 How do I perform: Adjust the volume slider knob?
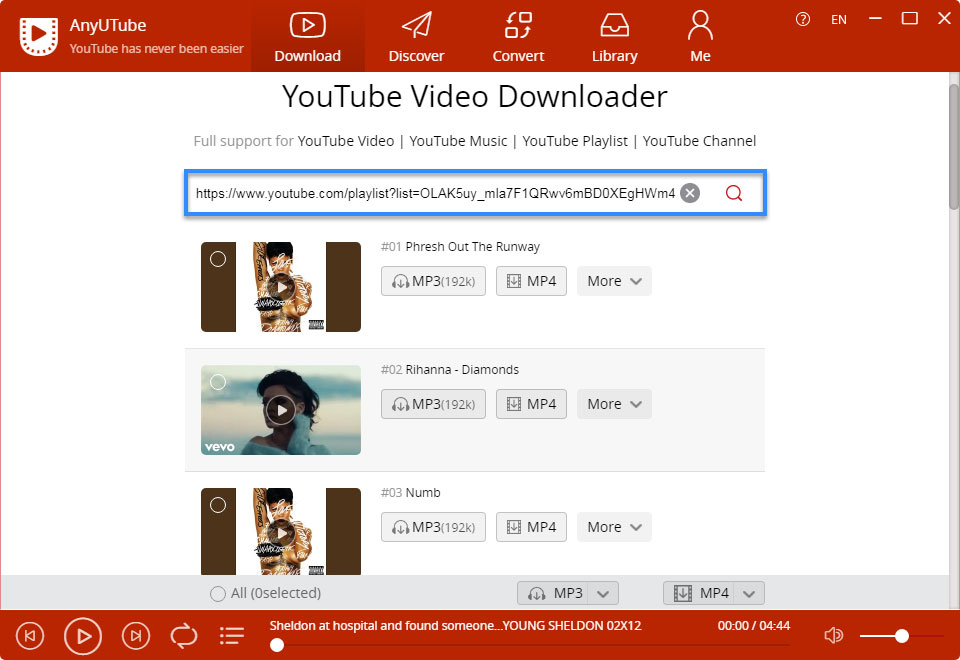901,636
